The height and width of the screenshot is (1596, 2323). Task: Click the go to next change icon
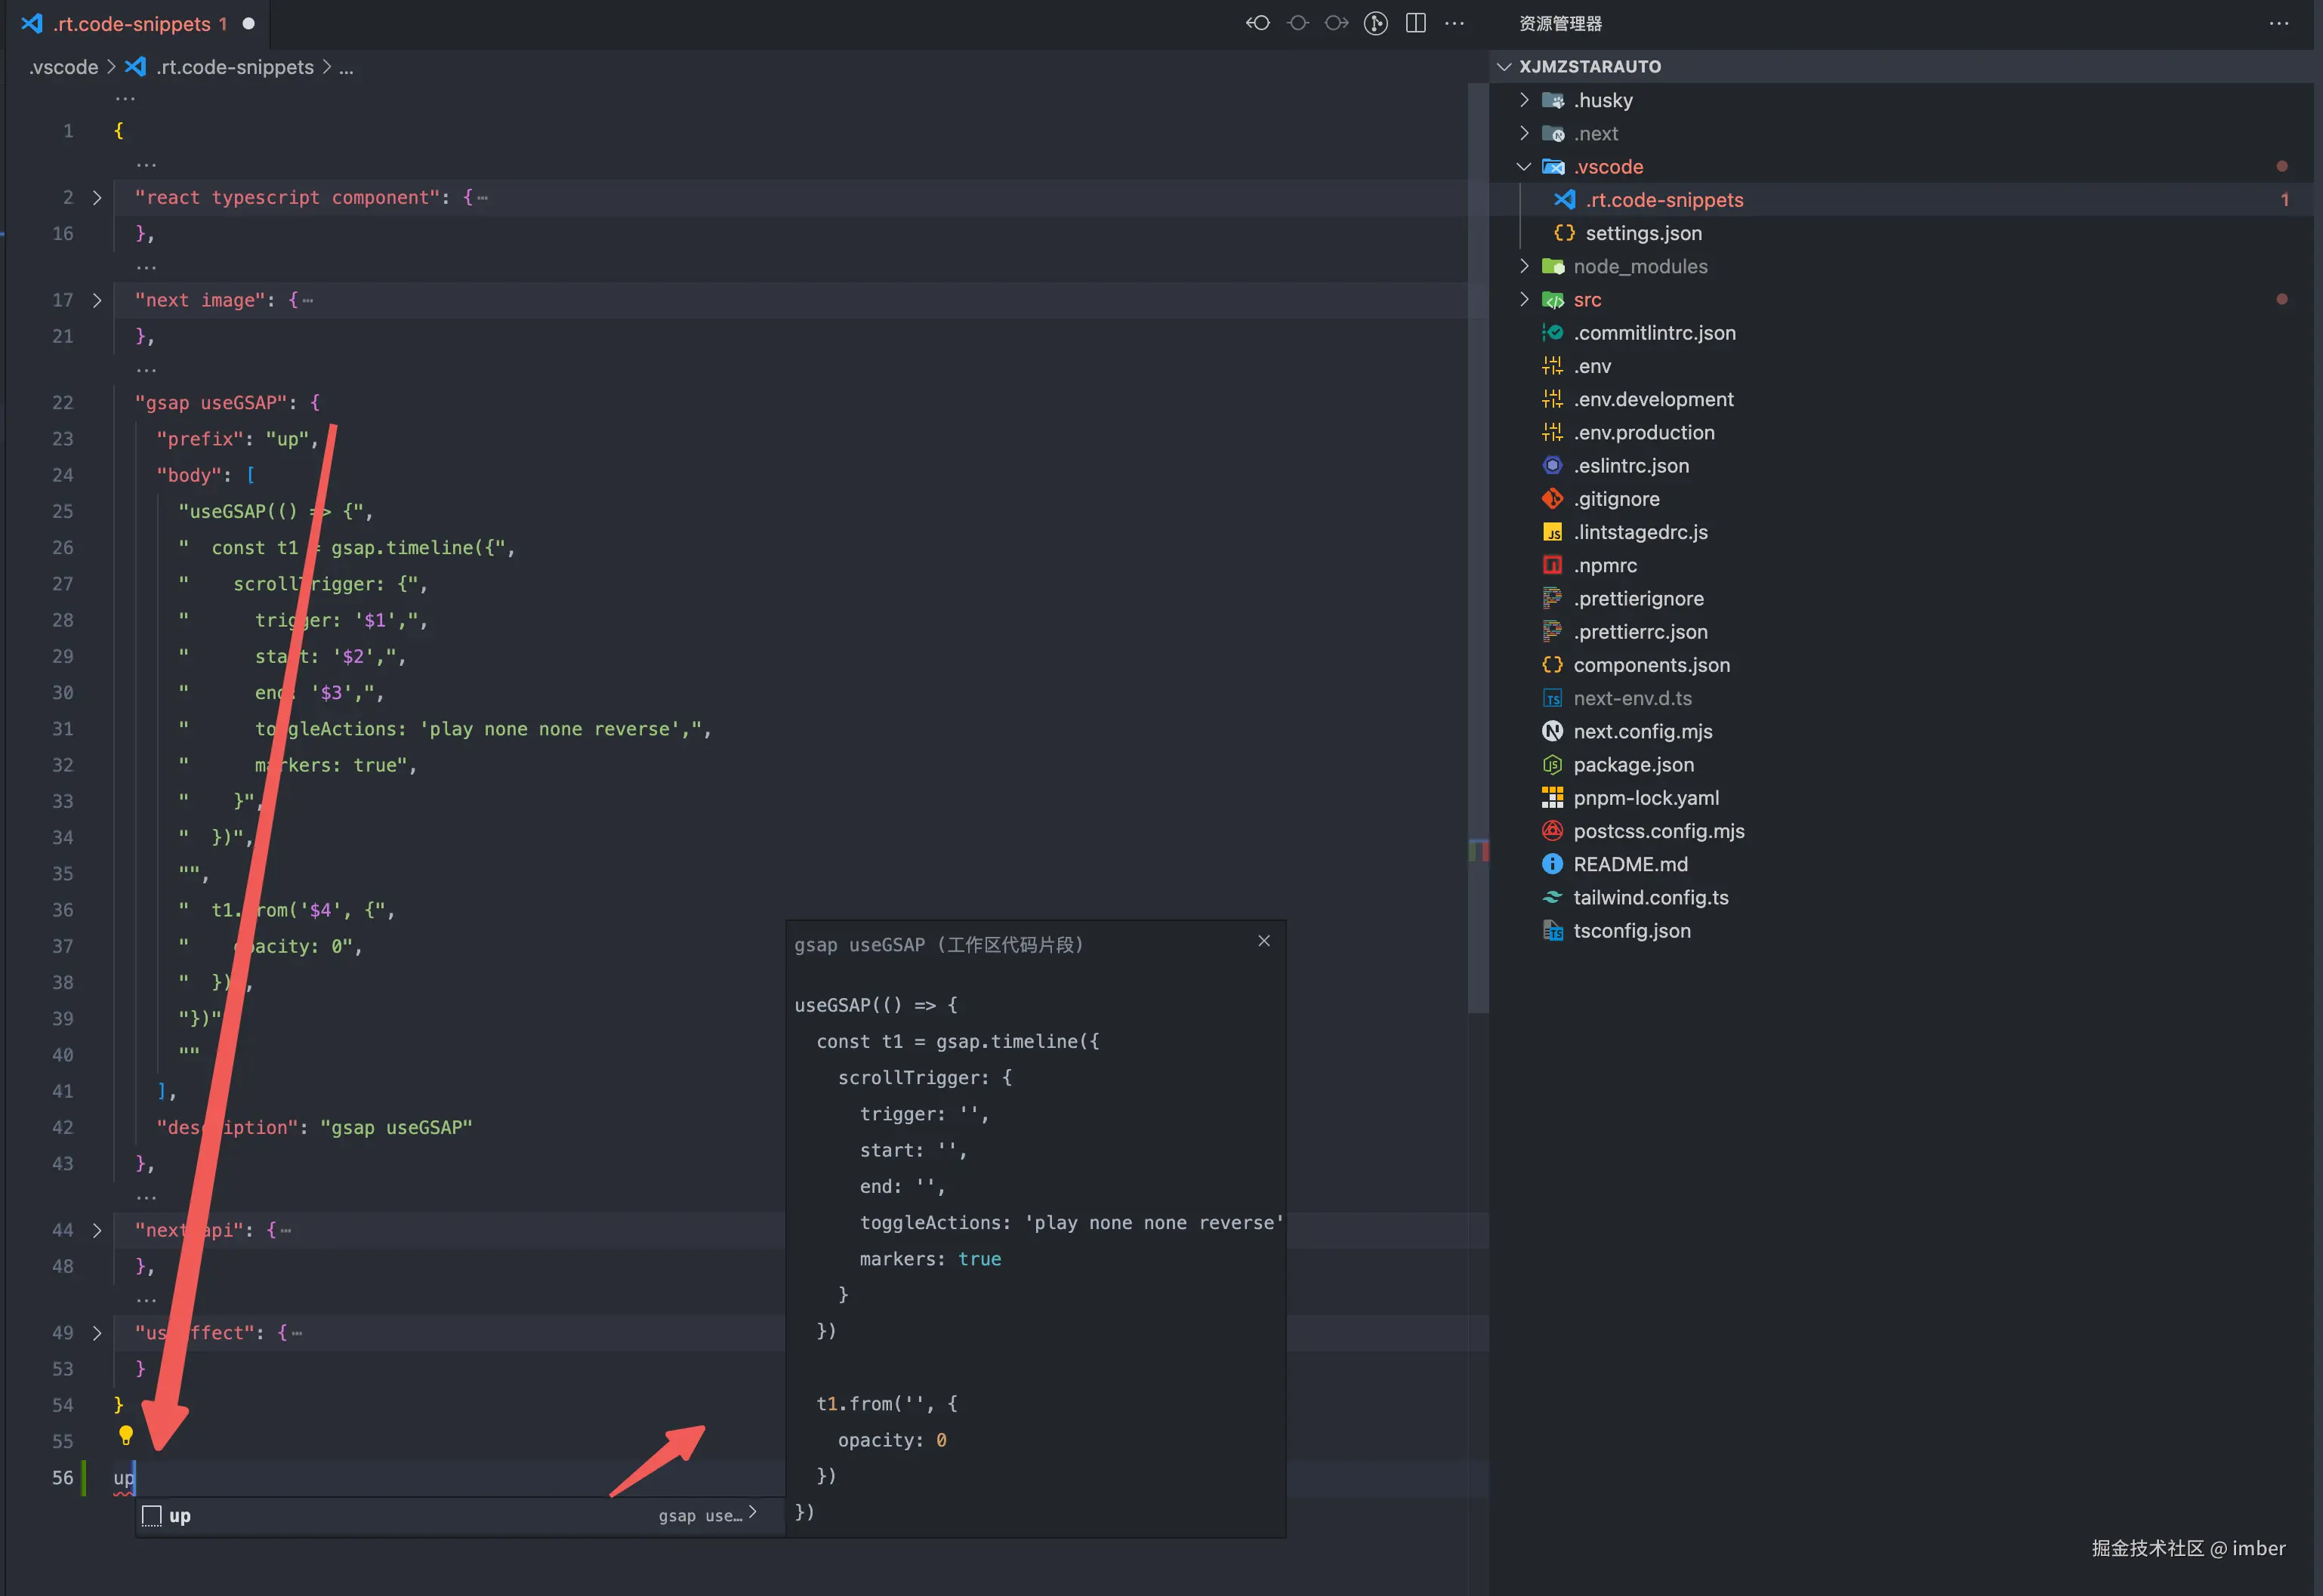[x=1336, y=23]
